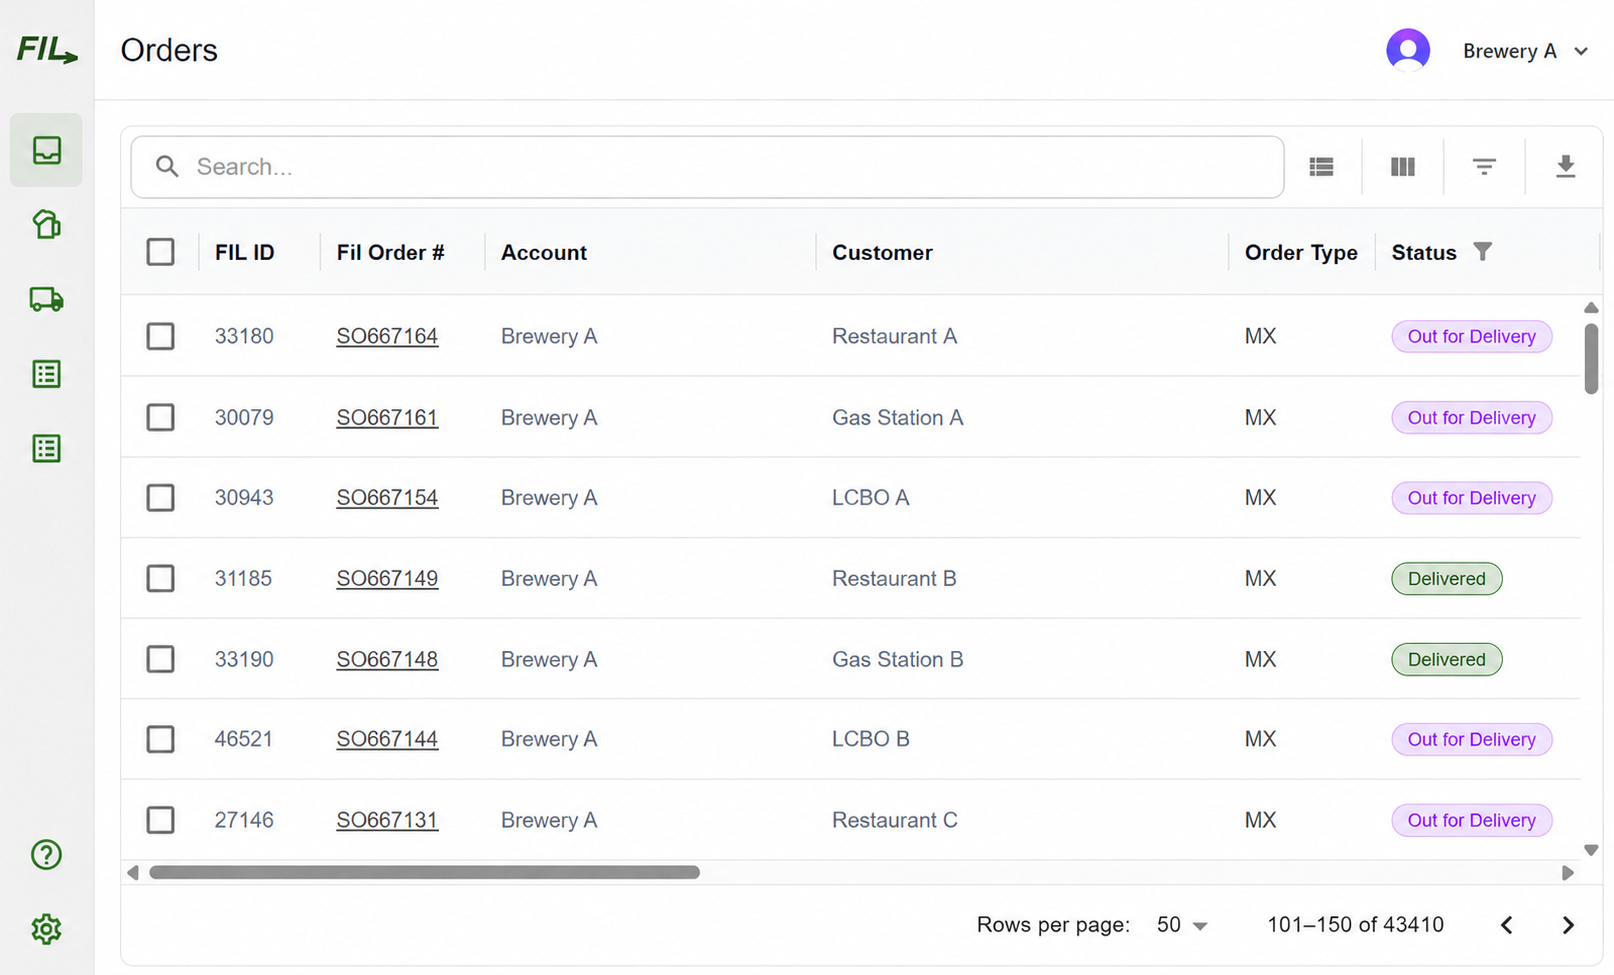Screen dimensions: 1614x975
Task: Open order SO667164
Action: pos(387,336)
